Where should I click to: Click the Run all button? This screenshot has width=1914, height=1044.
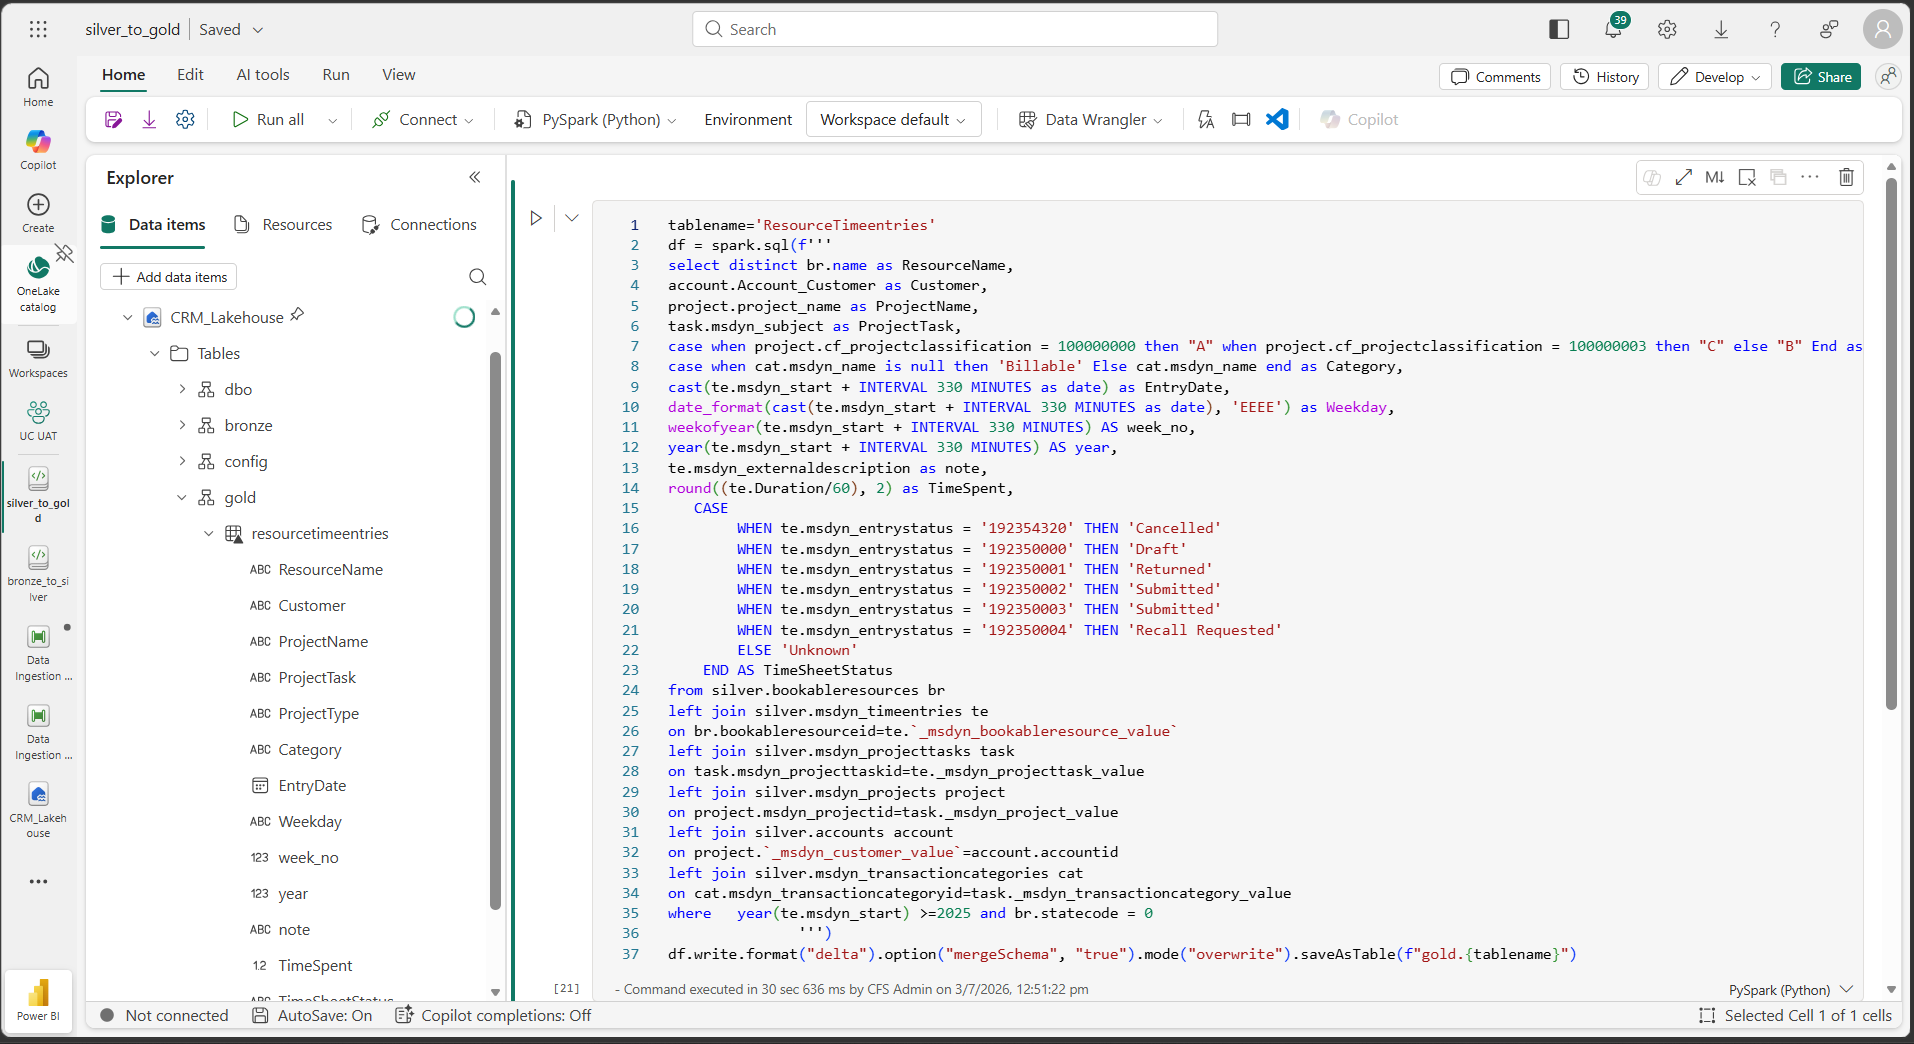tap(268, 120)
